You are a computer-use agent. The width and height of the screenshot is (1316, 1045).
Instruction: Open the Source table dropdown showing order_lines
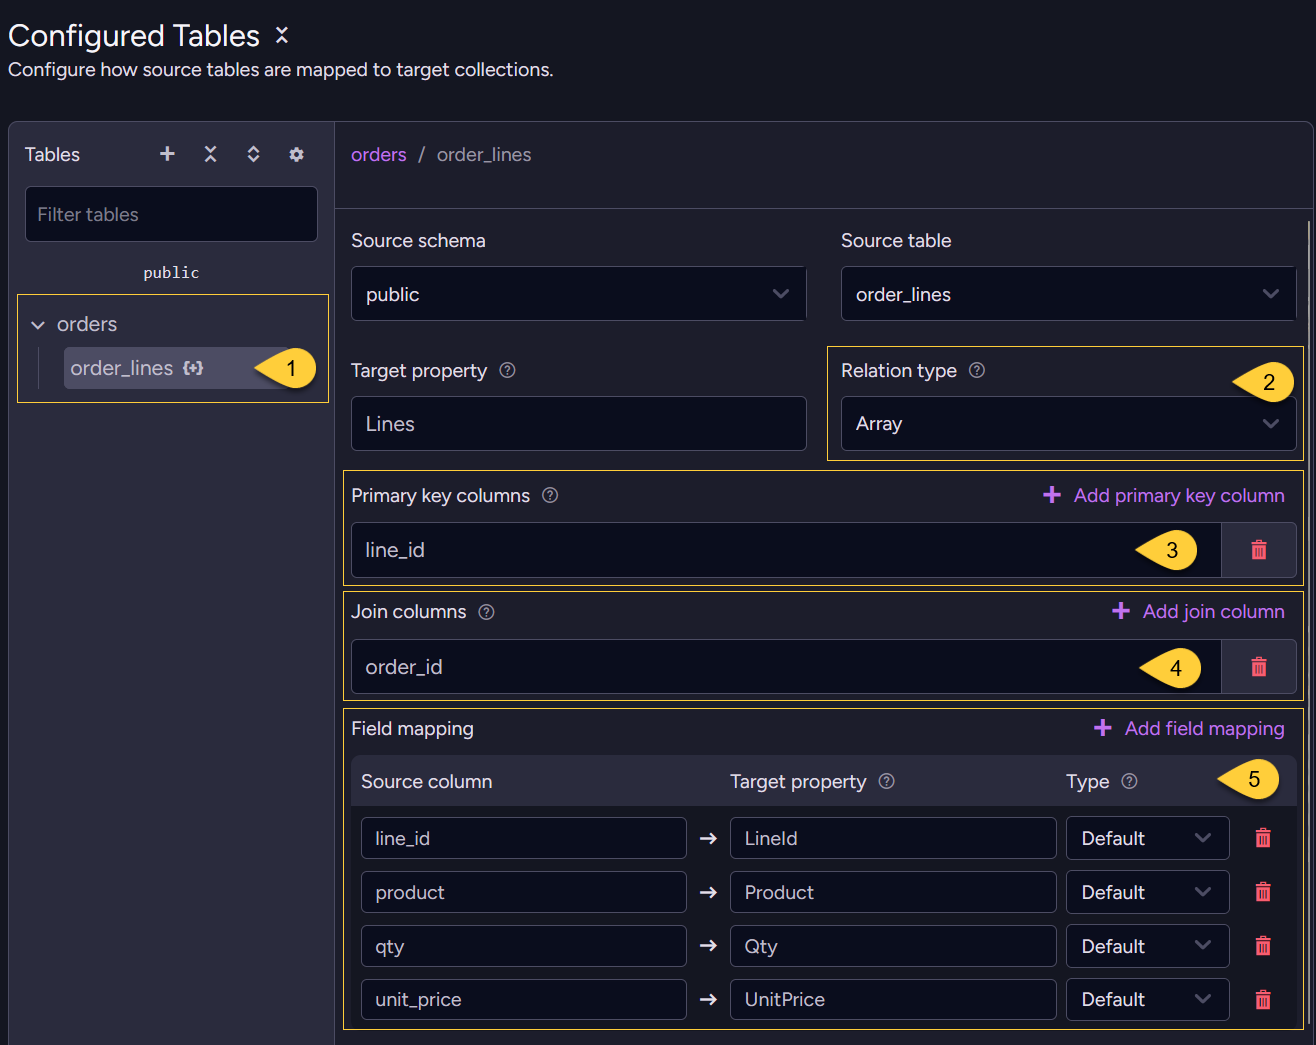click(x=1068, y=294)
